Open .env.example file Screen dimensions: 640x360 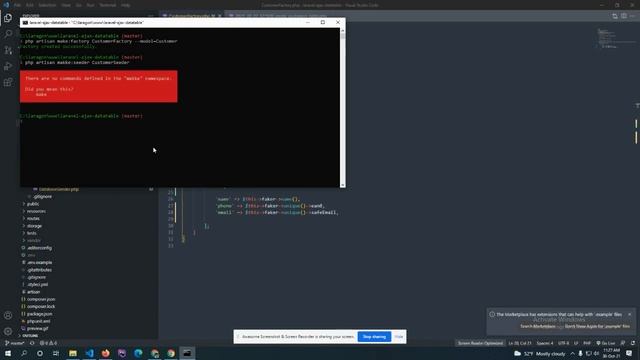click(x=39, y=262)
